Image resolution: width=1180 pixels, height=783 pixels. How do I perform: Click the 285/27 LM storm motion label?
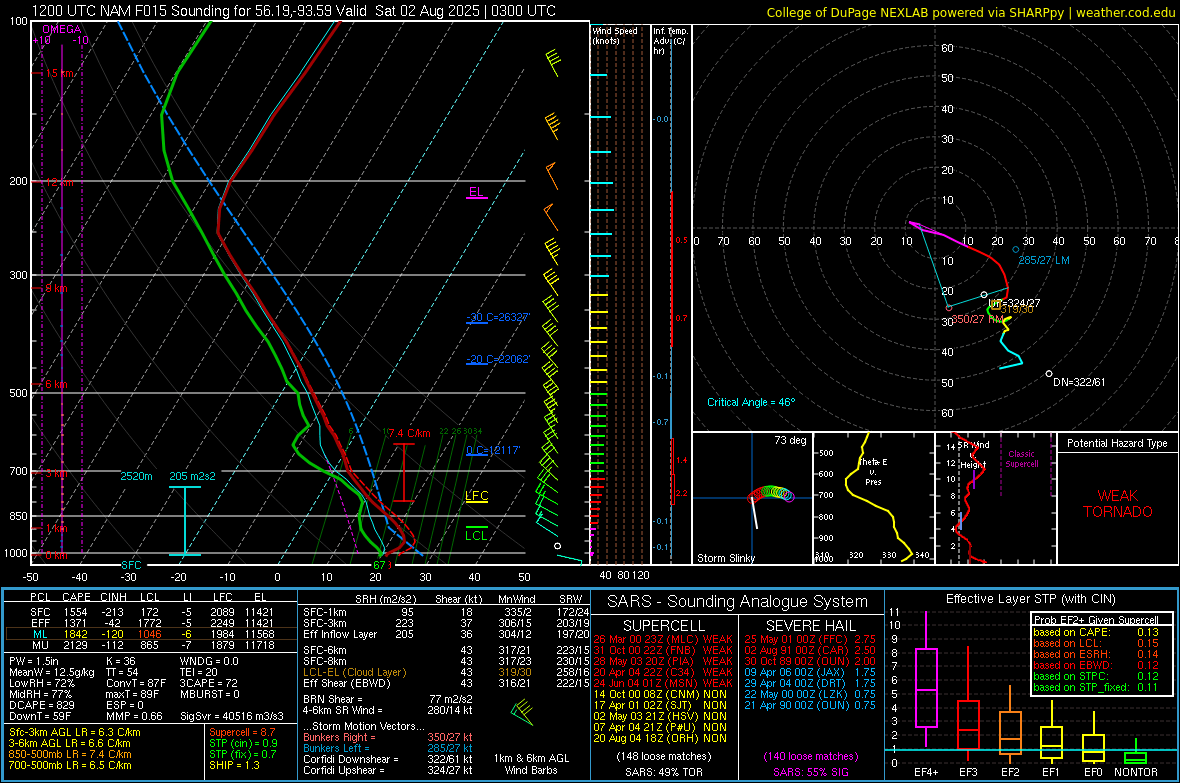pos(1043,260)
